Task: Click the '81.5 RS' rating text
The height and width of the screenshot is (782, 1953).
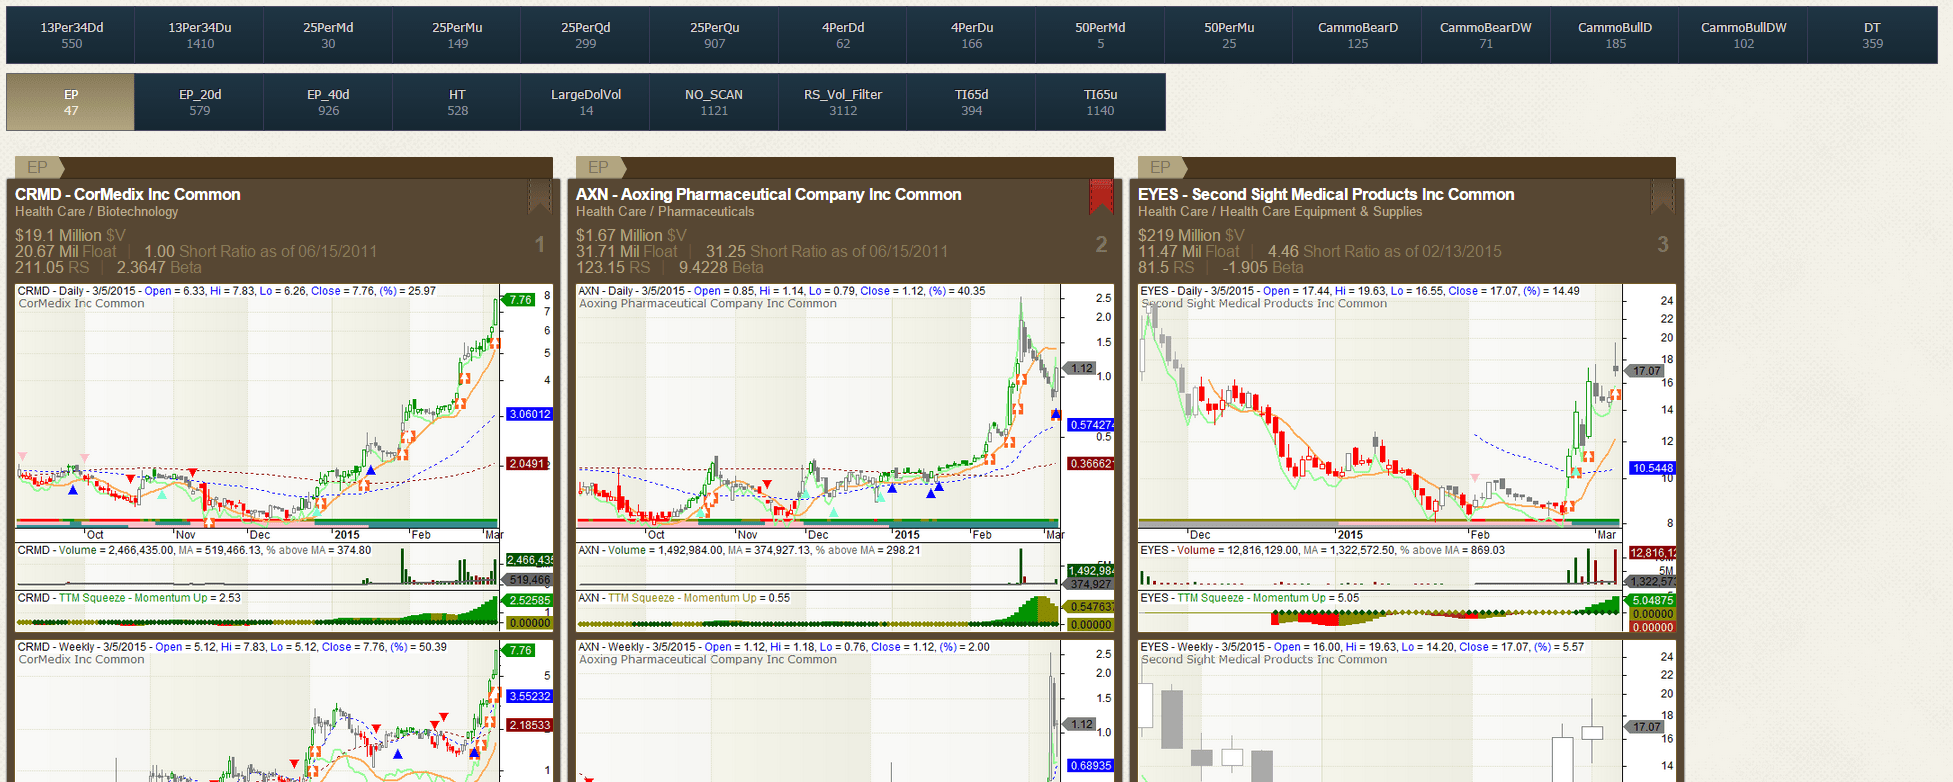Action: [x=1166, y=267]
